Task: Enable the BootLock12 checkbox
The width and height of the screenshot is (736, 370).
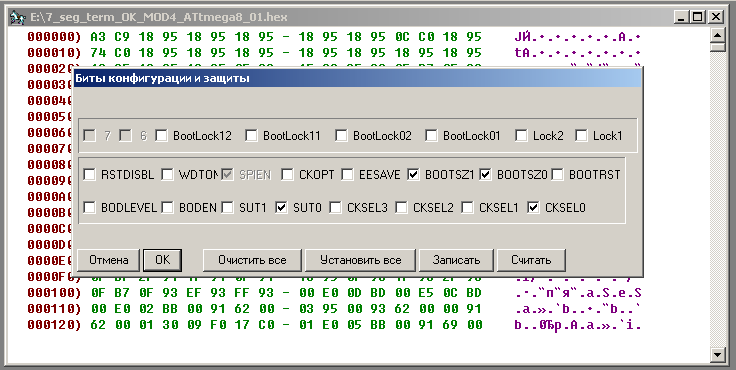Action: coord(161,136)
